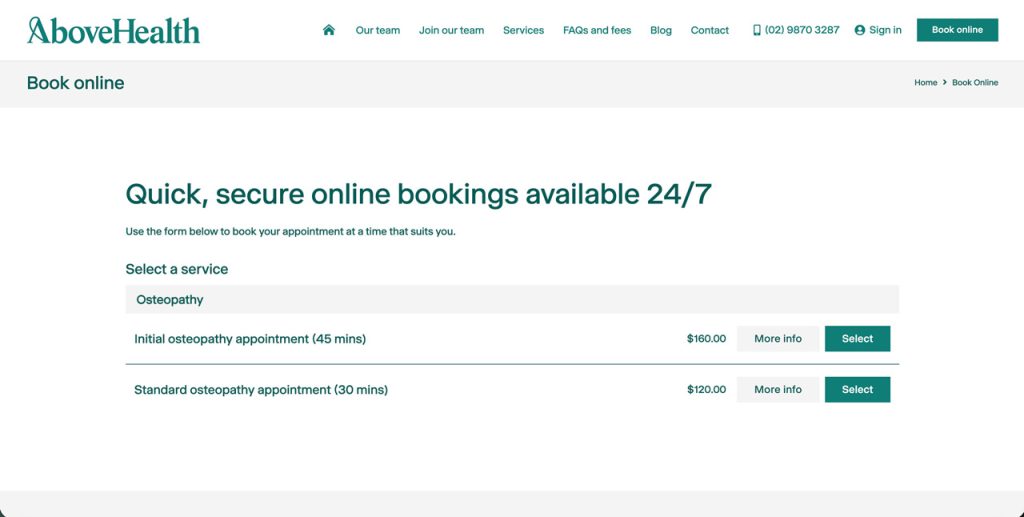Select the initial osteopathy appointment

point(857,339)
